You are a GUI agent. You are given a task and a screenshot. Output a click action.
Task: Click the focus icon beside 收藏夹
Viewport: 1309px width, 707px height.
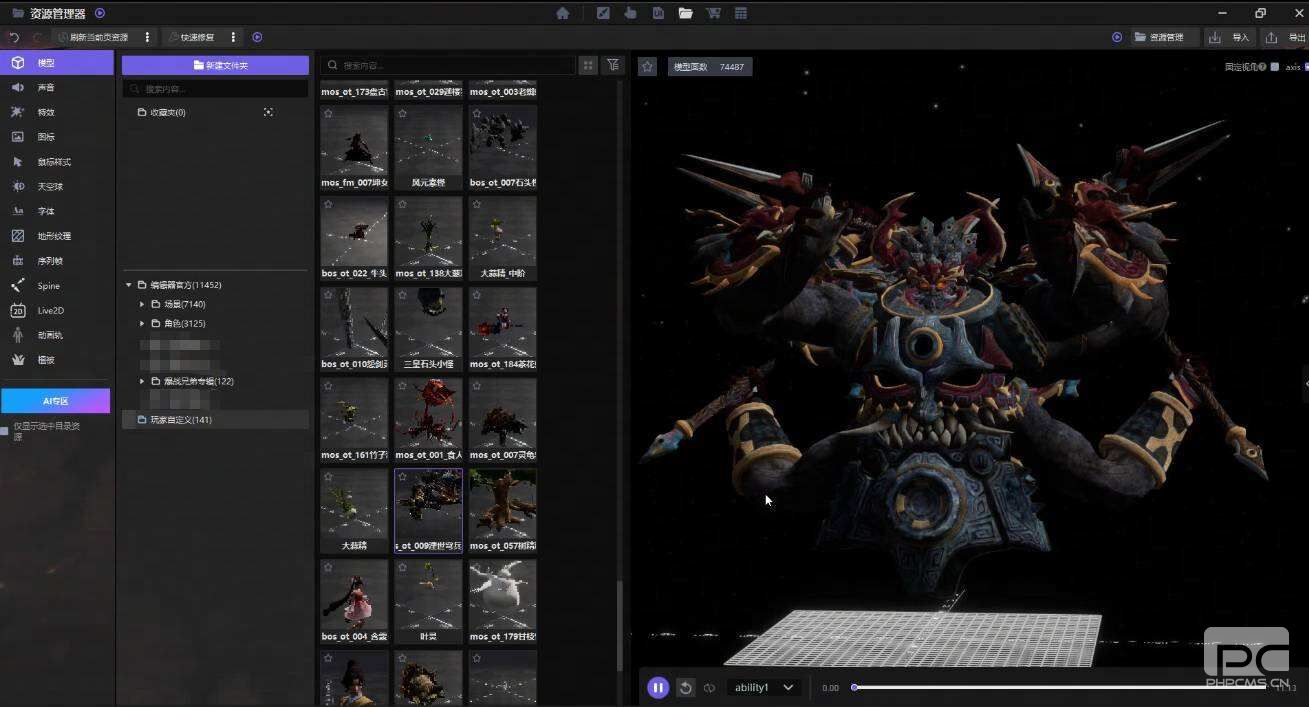click(268, 112)
